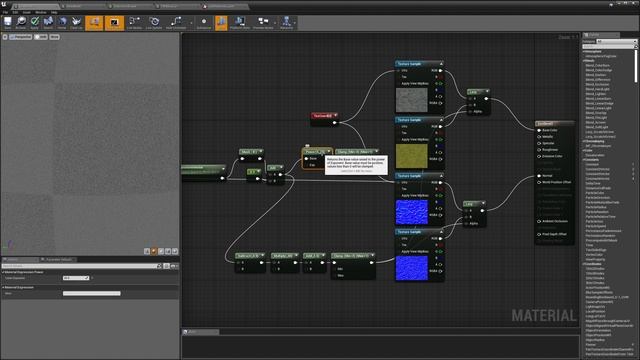
Task: Reset Const Exponent to its default
Action: pos(92,278)
